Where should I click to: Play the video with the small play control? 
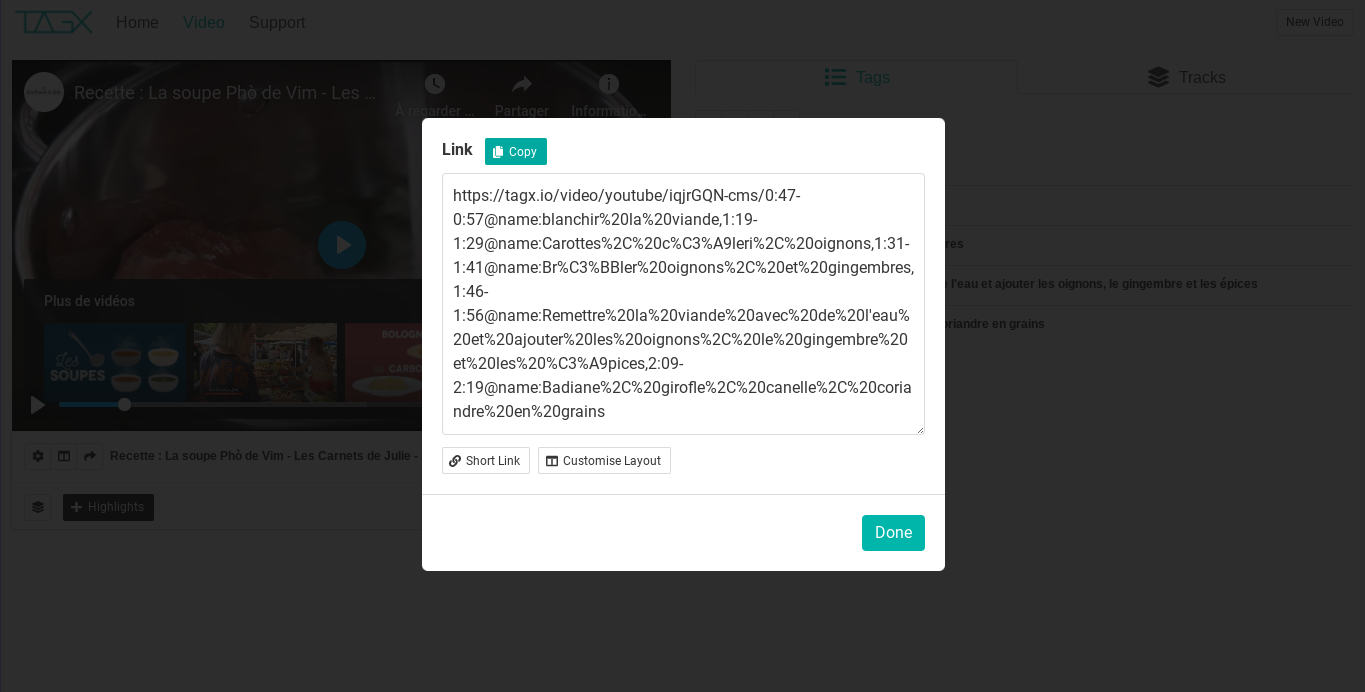pos(38,405)
